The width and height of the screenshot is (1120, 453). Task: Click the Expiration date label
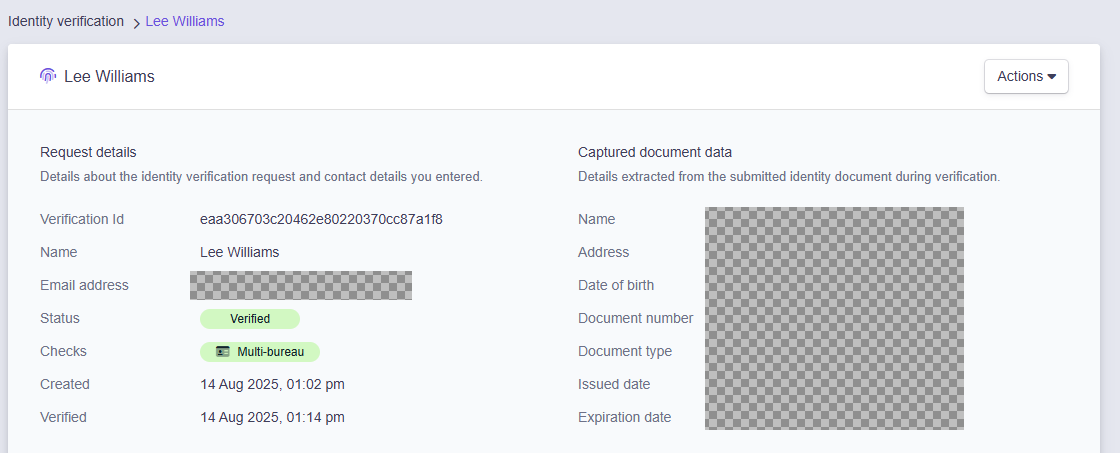624,417
